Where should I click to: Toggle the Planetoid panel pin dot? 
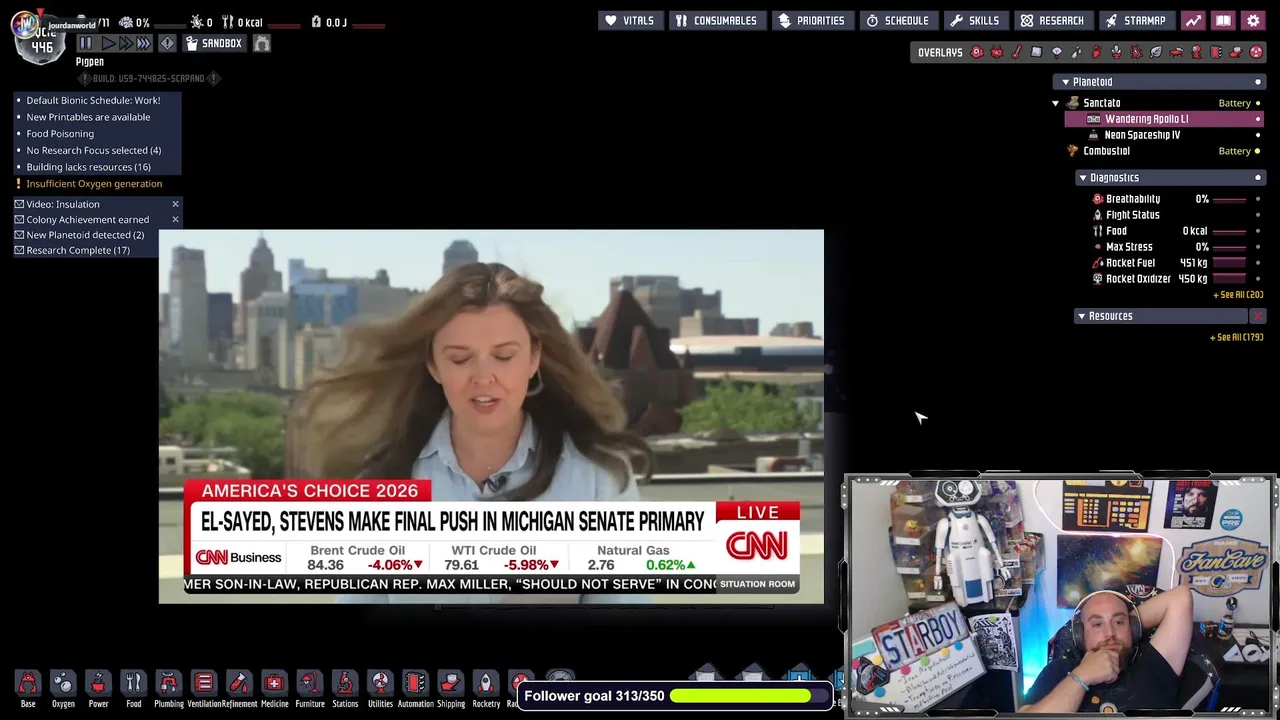[1258, 82]
